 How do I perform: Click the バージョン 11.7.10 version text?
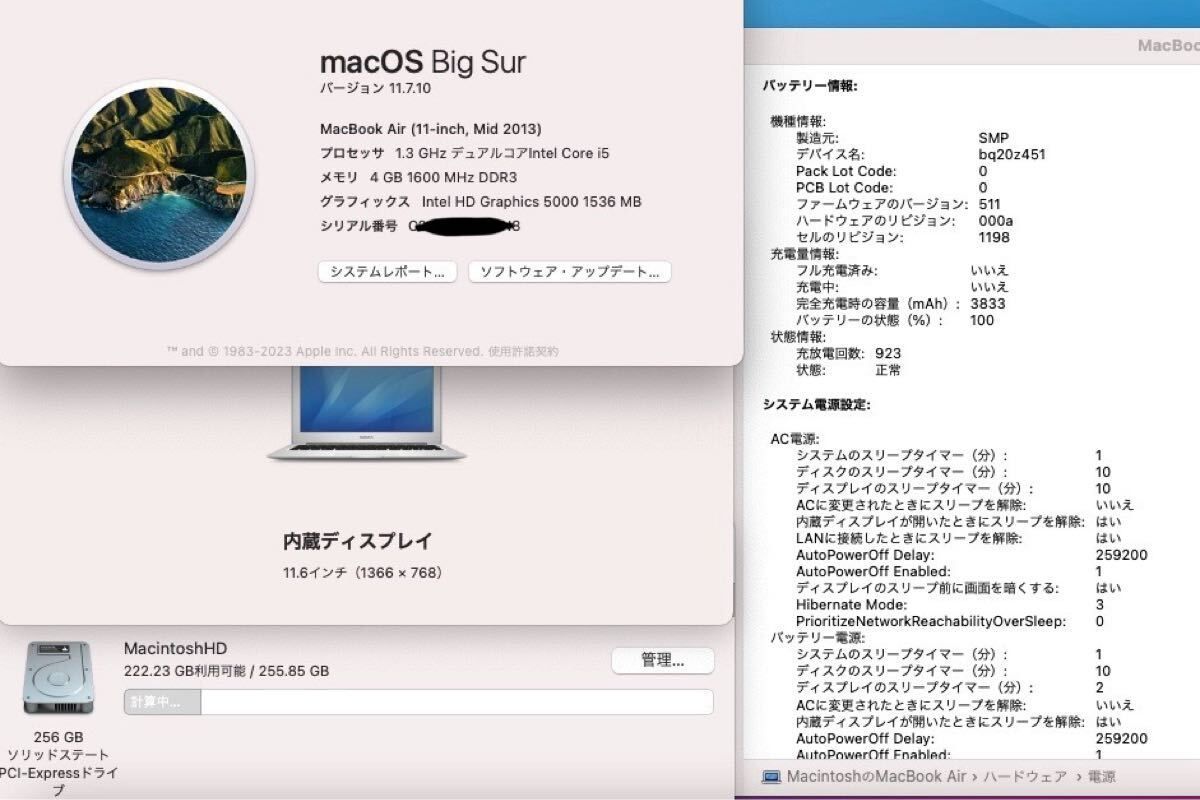[x=375, y=89]
